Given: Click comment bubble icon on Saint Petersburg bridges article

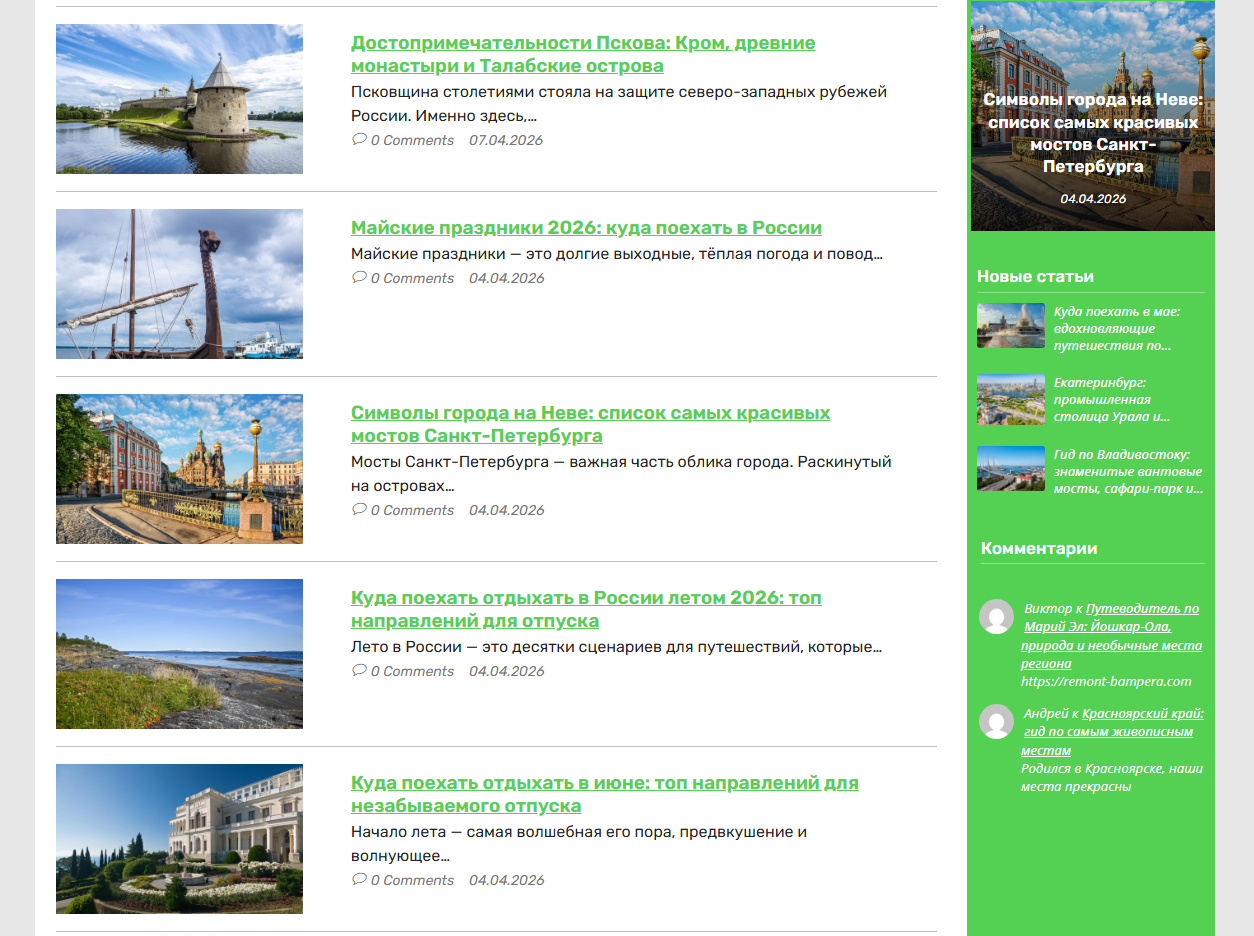Looking at the screenshot, I should click(359, 510).
